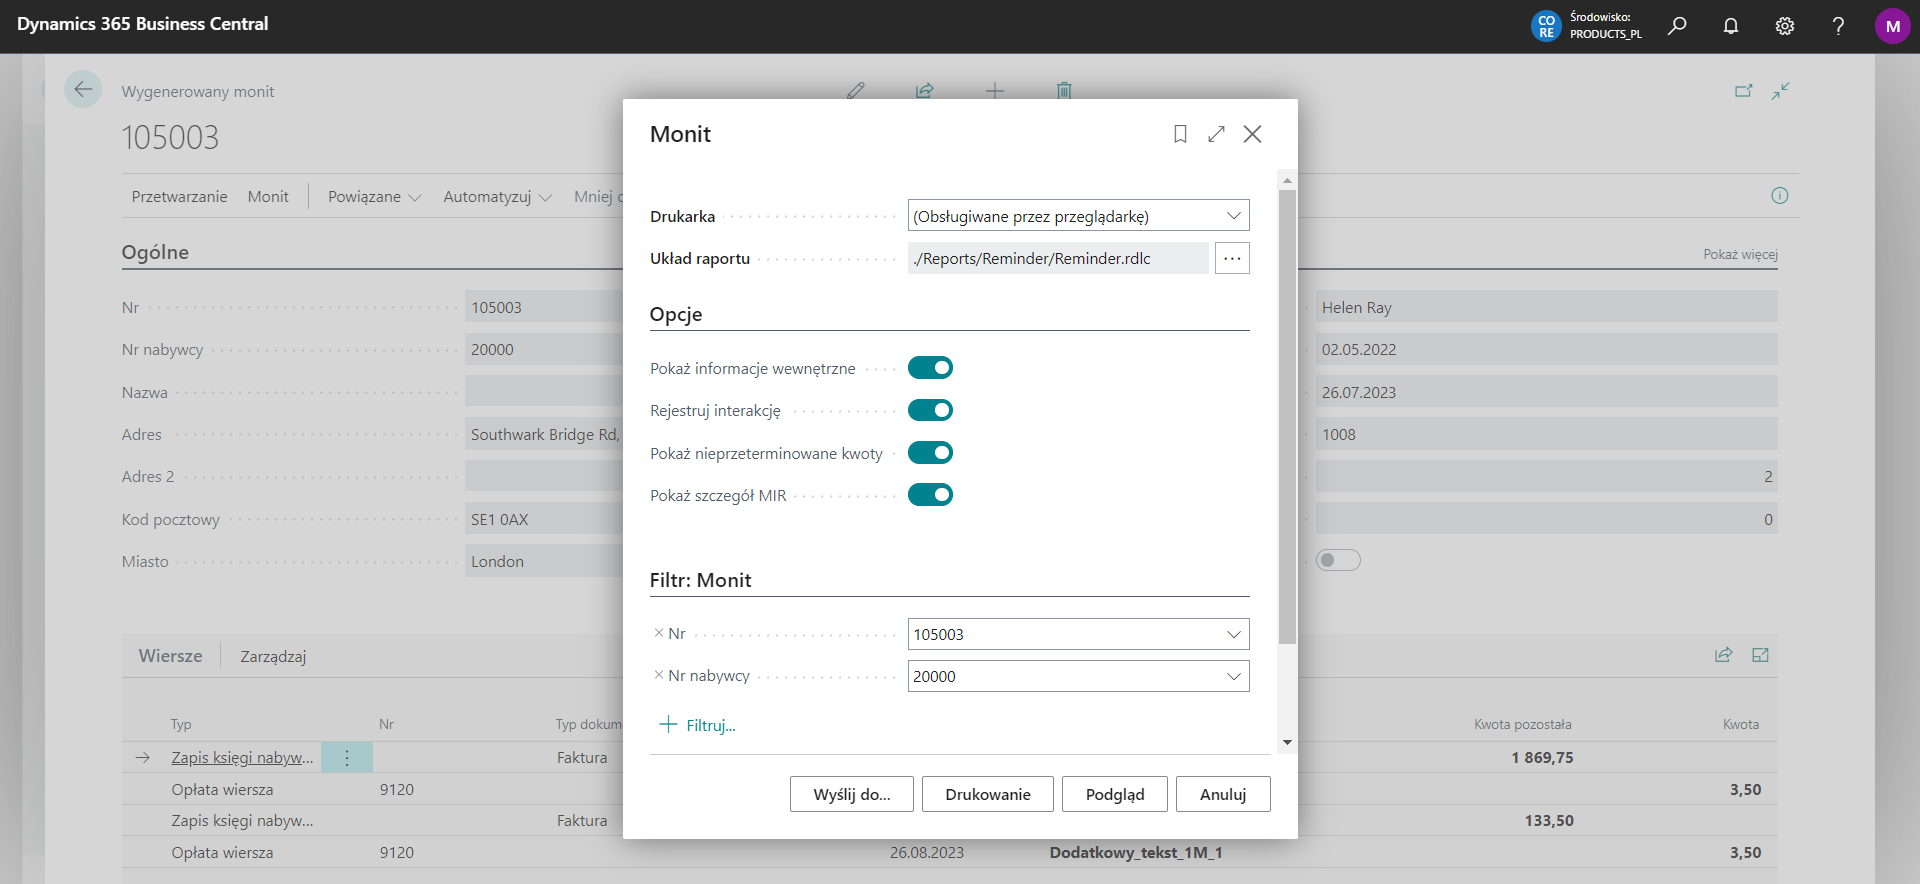This screenshot has width=1920, height=884.
Task: Click the info circle icon in the action bar
Action: coord(1780,196)
